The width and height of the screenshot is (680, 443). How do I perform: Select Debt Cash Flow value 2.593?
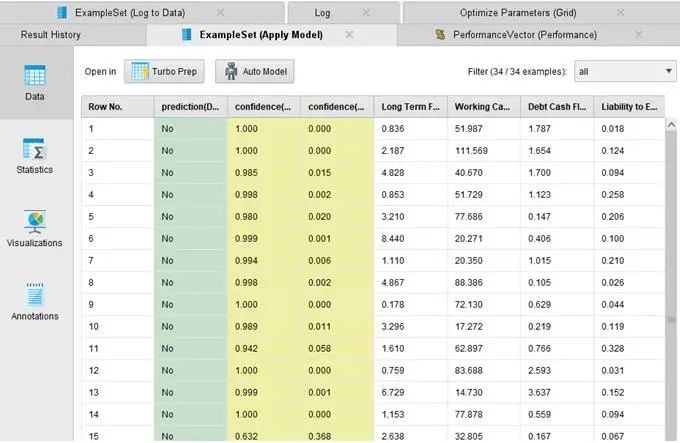(539, 371)
